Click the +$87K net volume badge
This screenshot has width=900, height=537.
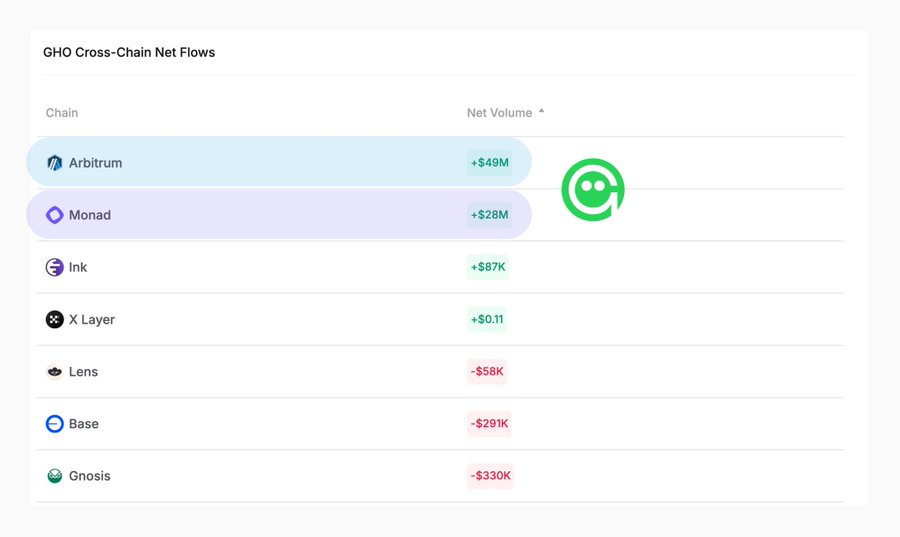click(488, 267)
